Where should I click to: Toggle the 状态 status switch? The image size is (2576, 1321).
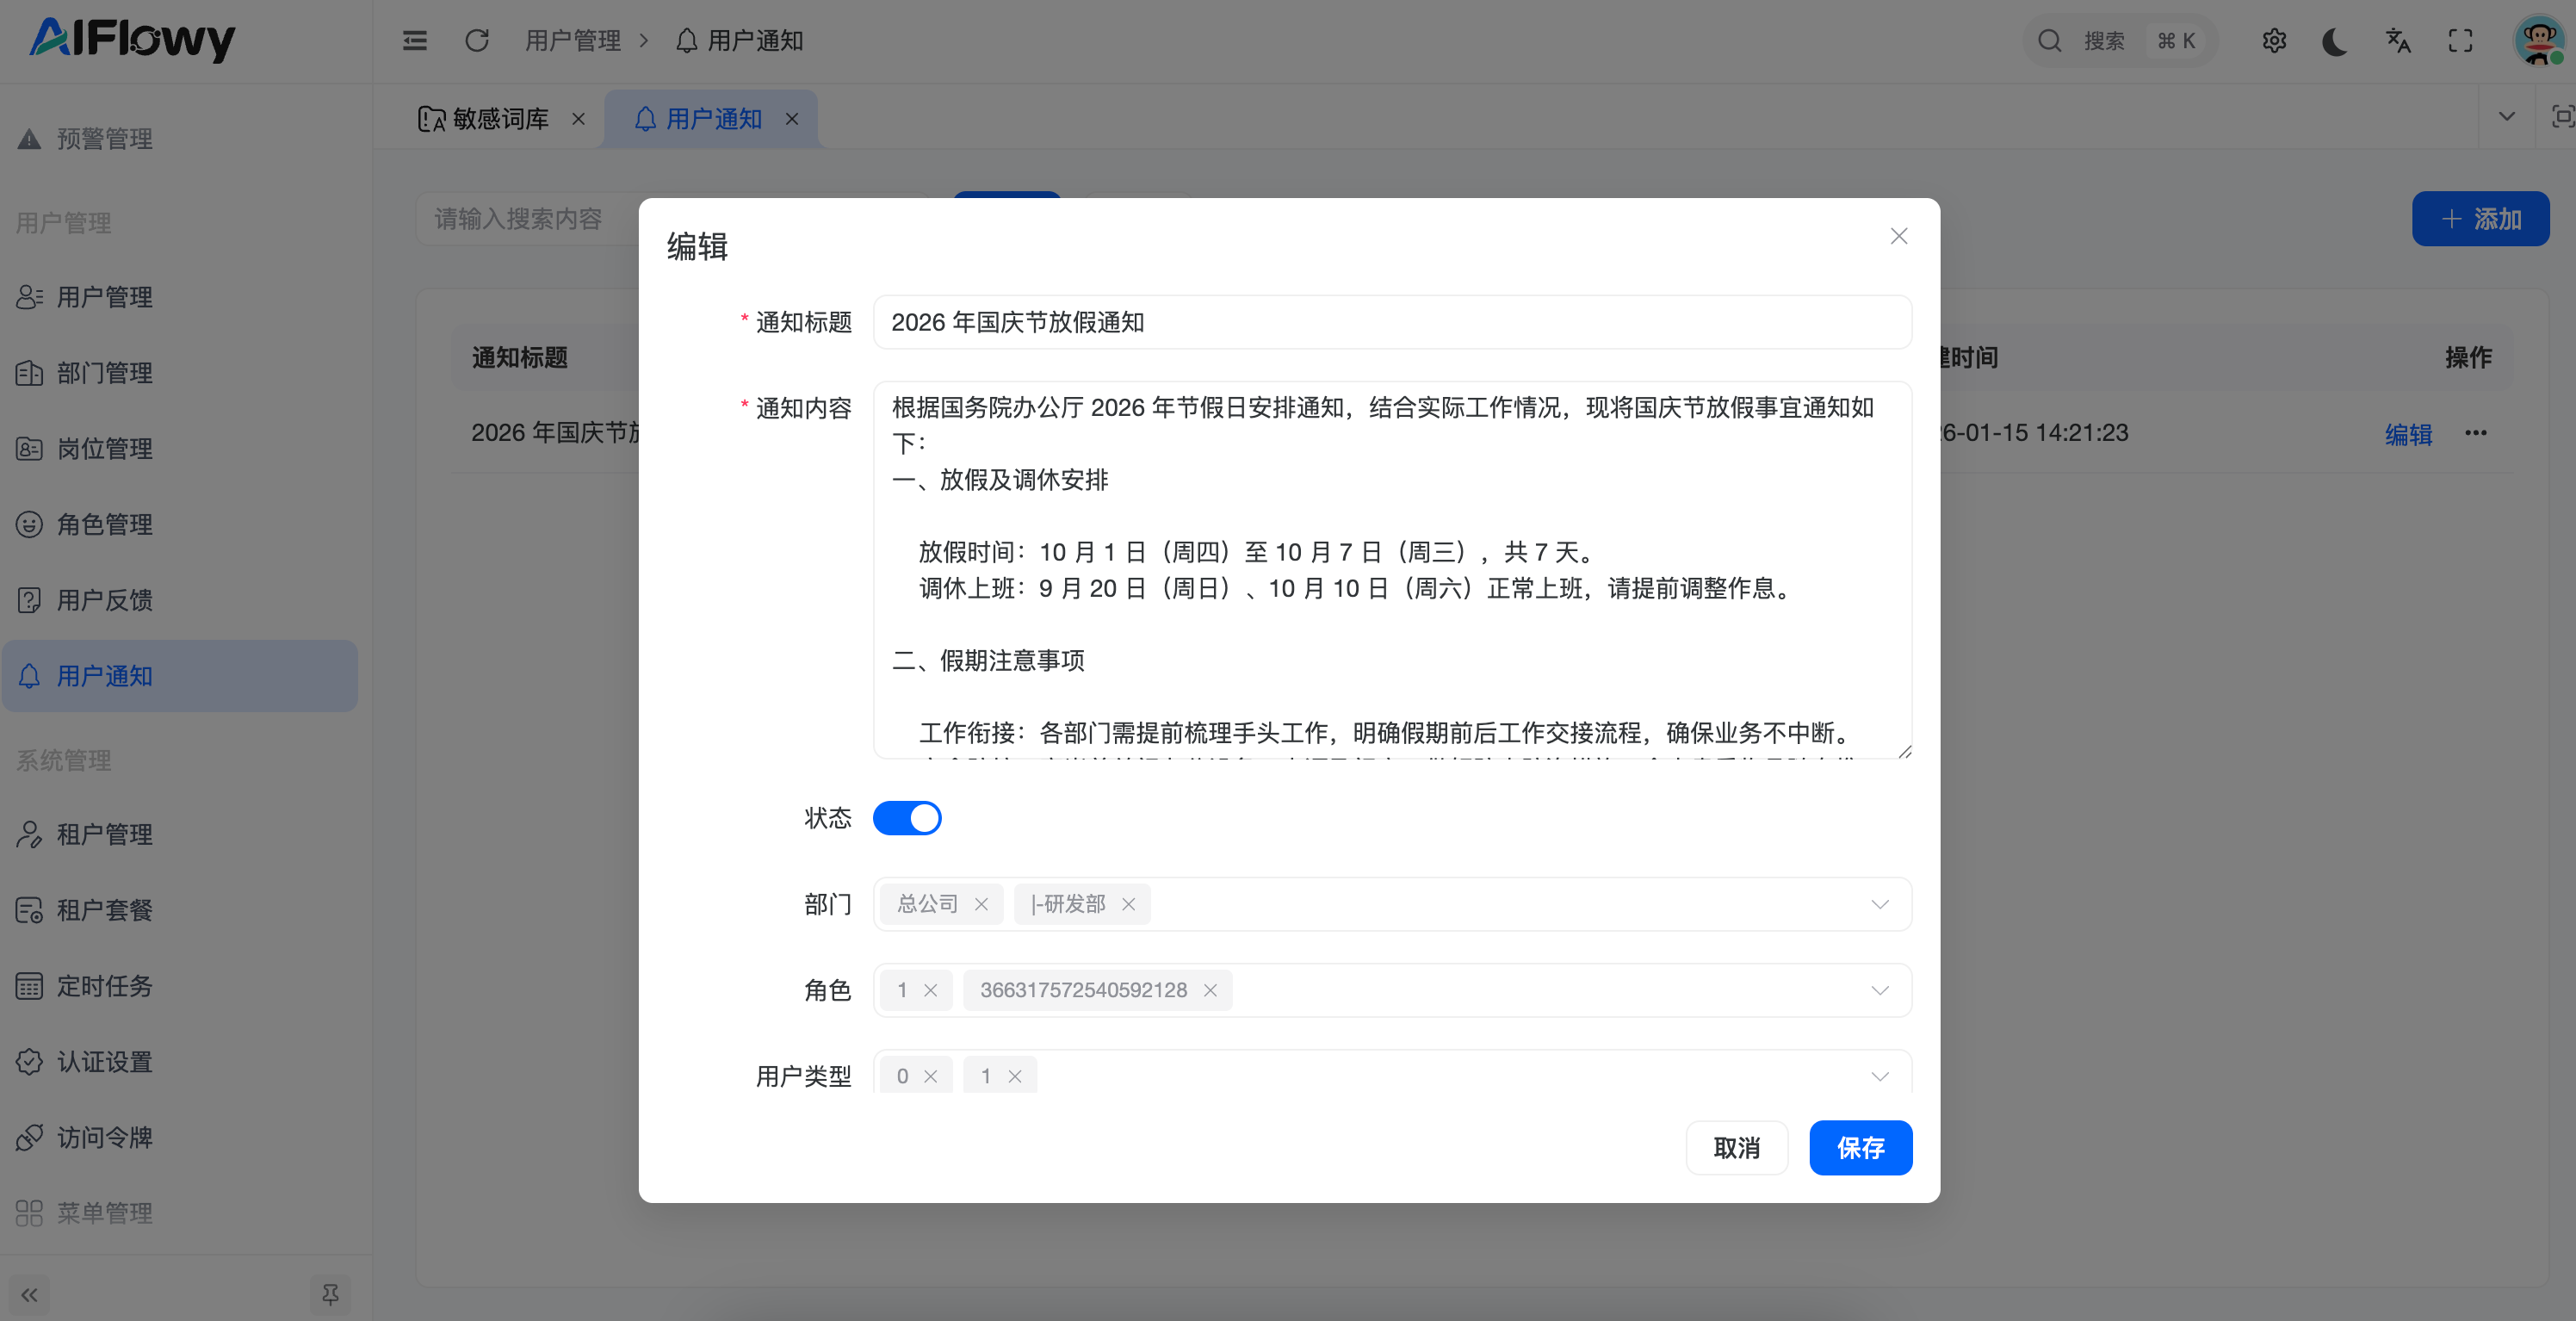click(907, 818)
